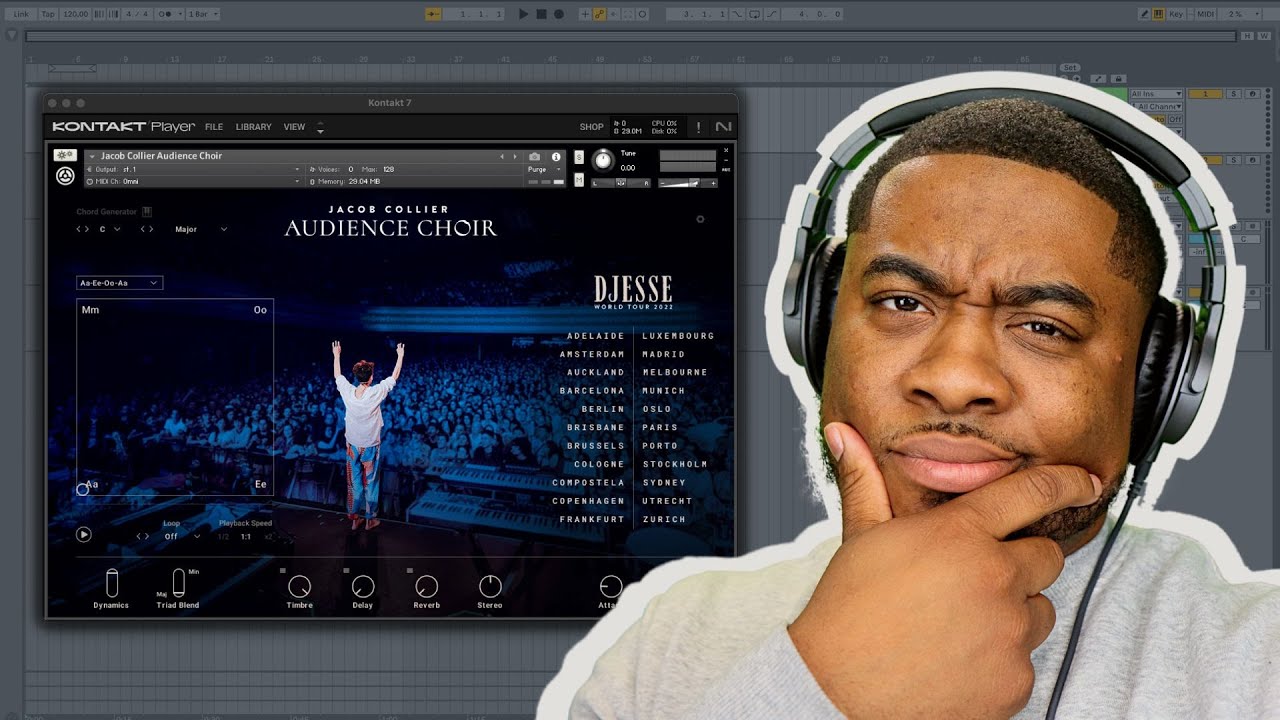Viewport: 1280px width, 720px height.
Task: Go to previous instrument with left arrow
Action: pos(503,157)
